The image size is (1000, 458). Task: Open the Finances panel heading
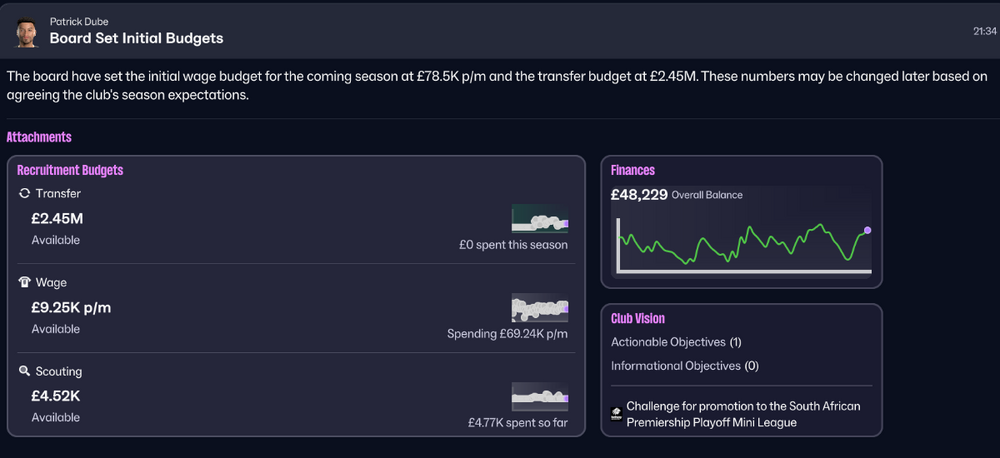click(x=633, y=170)
